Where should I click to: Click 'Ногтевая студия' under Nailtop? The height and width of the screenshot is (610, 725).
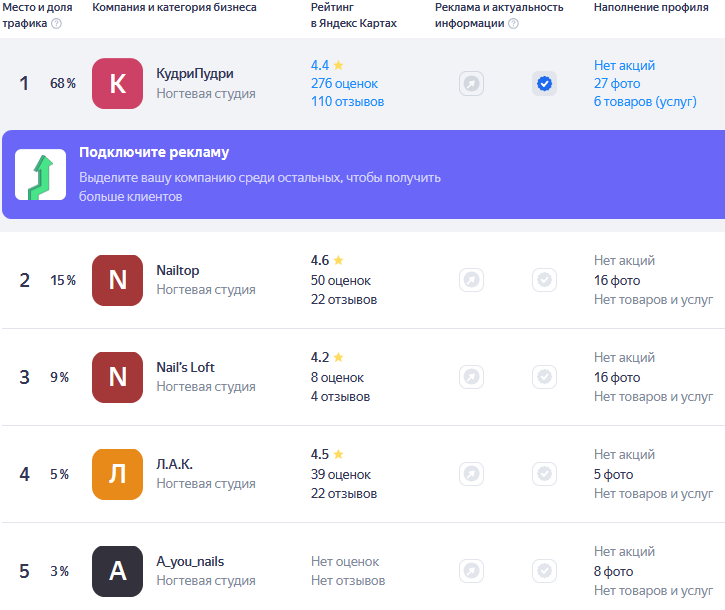(206, 290)
